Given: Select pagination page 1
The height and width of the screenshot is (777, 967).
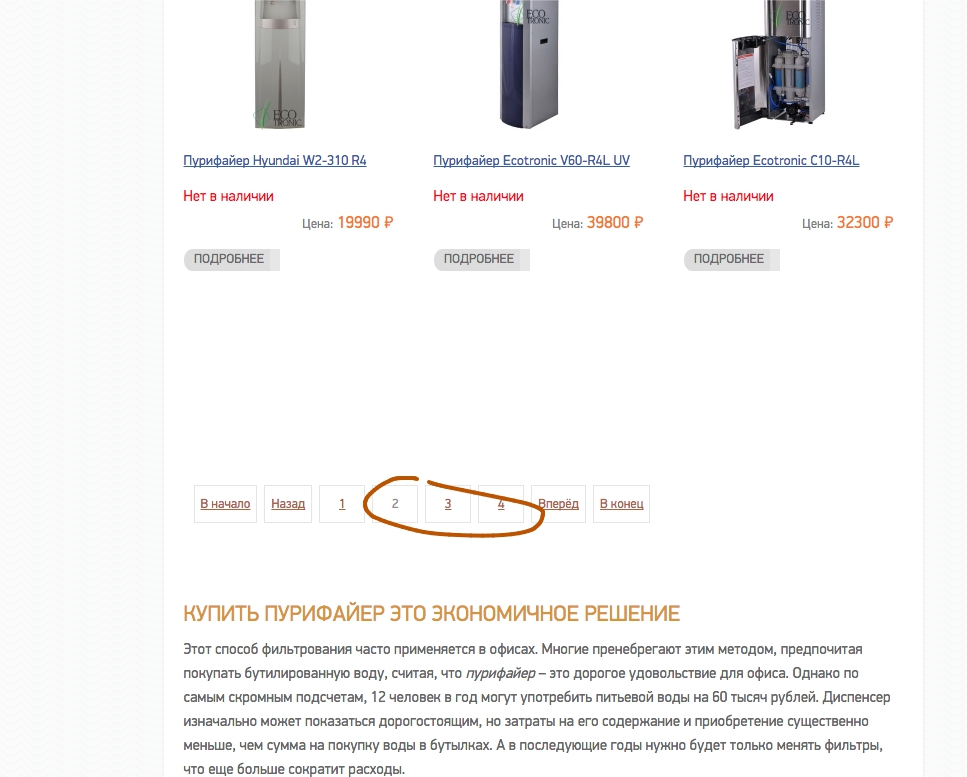Looking at the screenshot, I should [342, 504].
